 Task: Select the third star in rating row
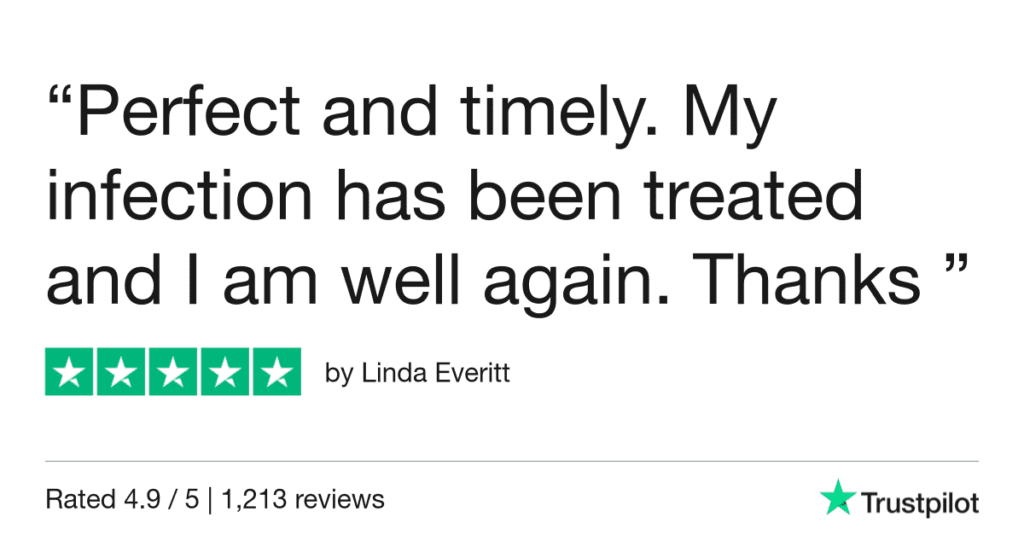pyautogui.click(x=173, y=372)
